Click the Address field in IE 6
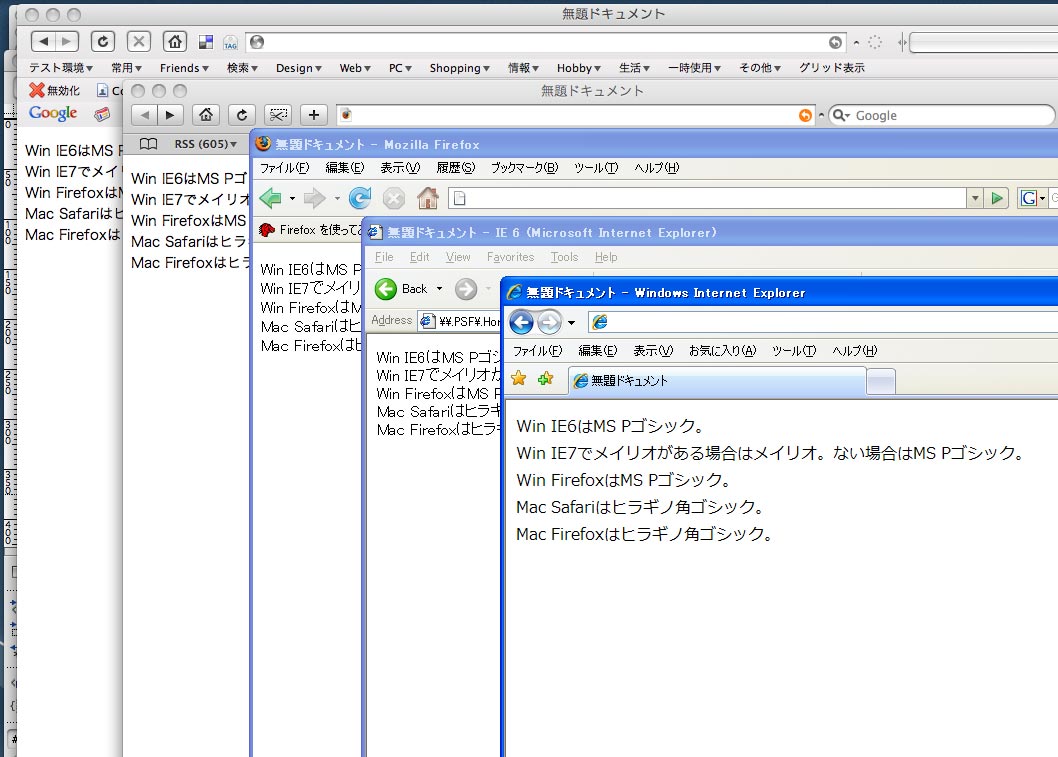The height and width of the screenshot is (757, 1058). [x=460, y=321]
